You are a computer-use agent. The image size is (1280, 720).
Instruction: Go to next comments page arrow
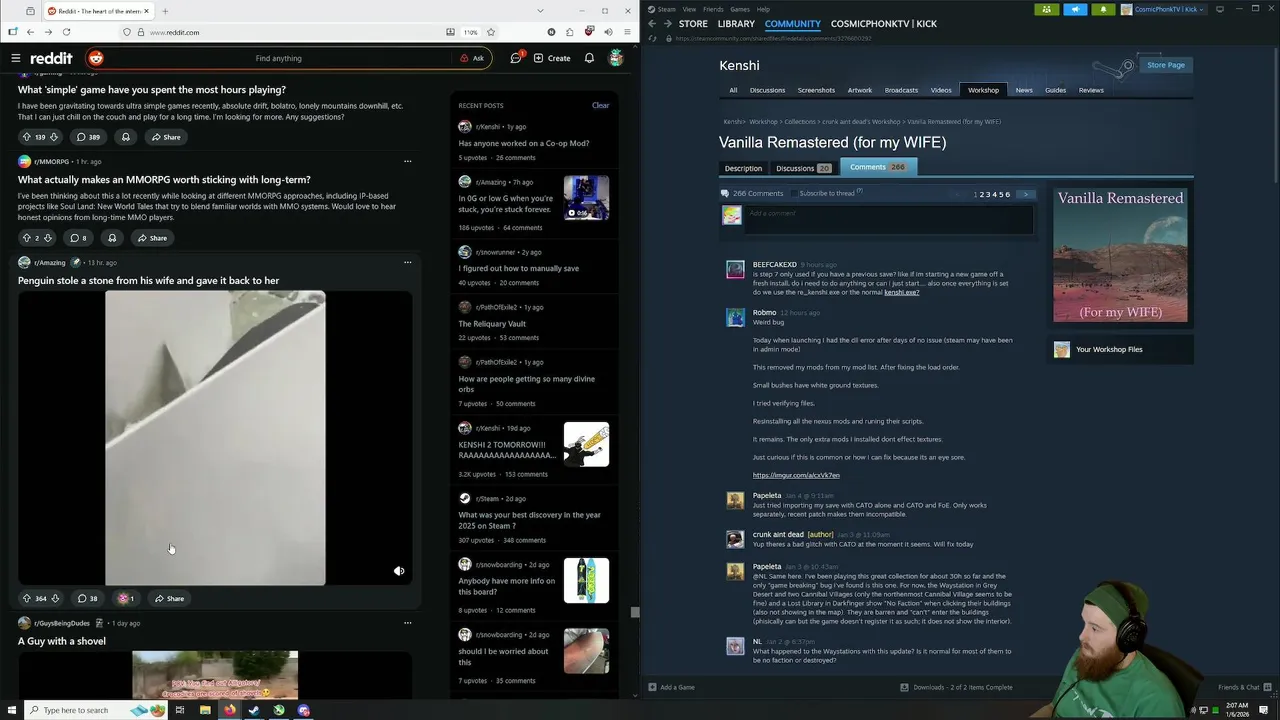coord(1026,194)
